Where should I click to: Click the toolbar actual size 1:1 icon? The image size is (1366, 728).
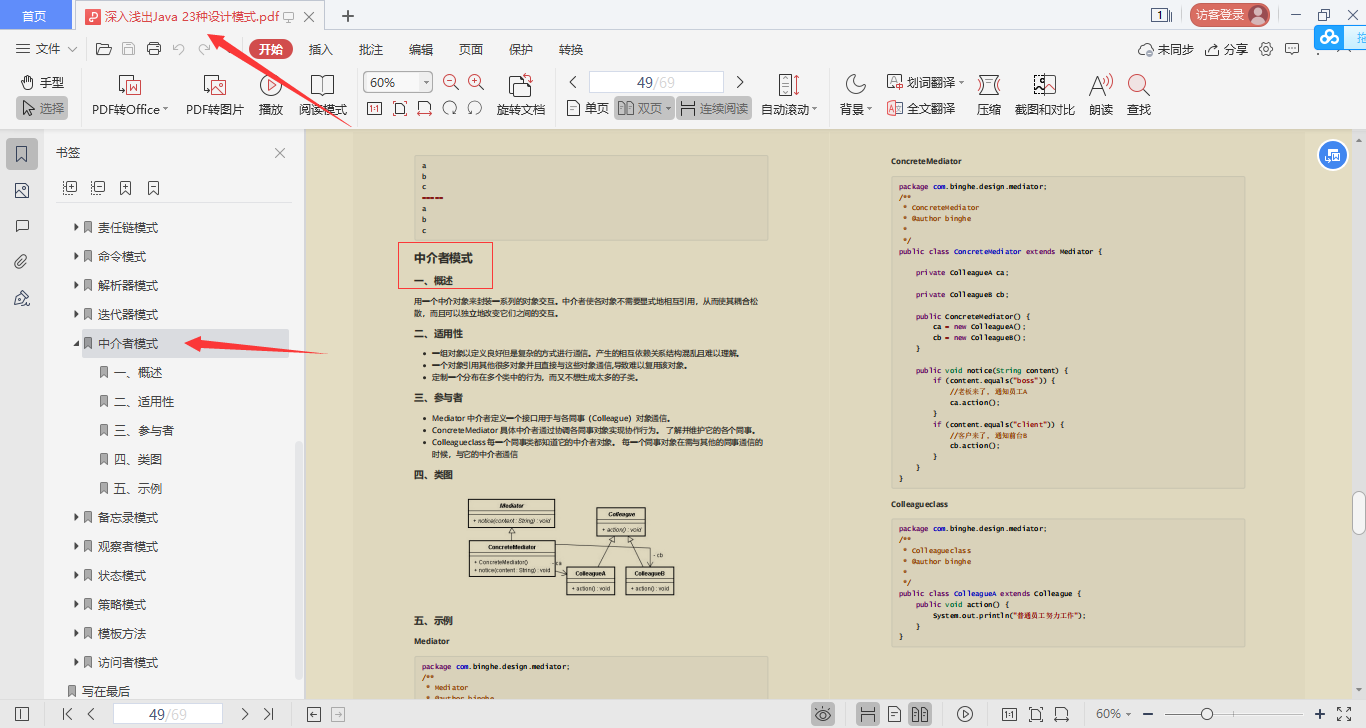pos(375,108)
